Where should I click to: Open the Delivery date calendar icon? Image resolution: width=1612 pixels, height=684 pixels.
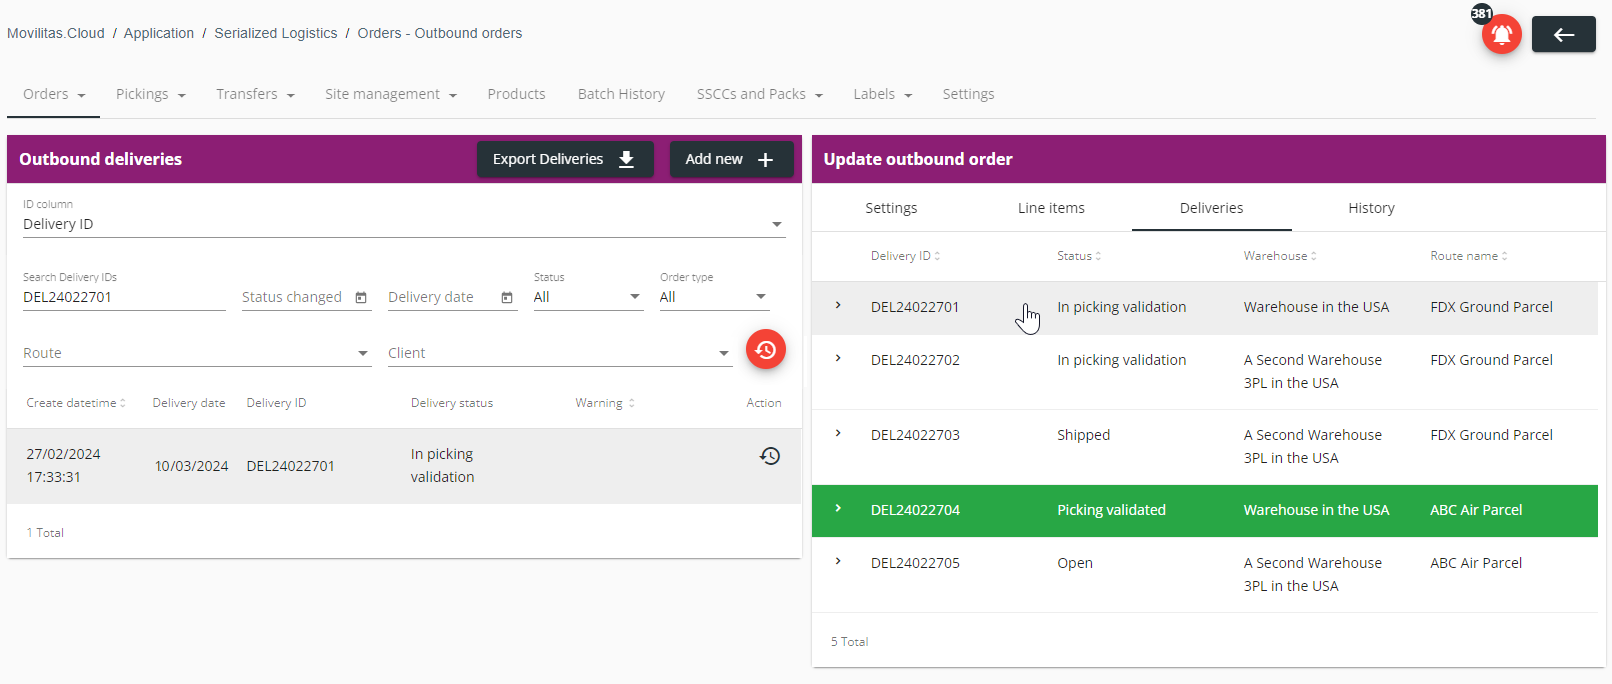pyautogui.click(x=507, y=298)
